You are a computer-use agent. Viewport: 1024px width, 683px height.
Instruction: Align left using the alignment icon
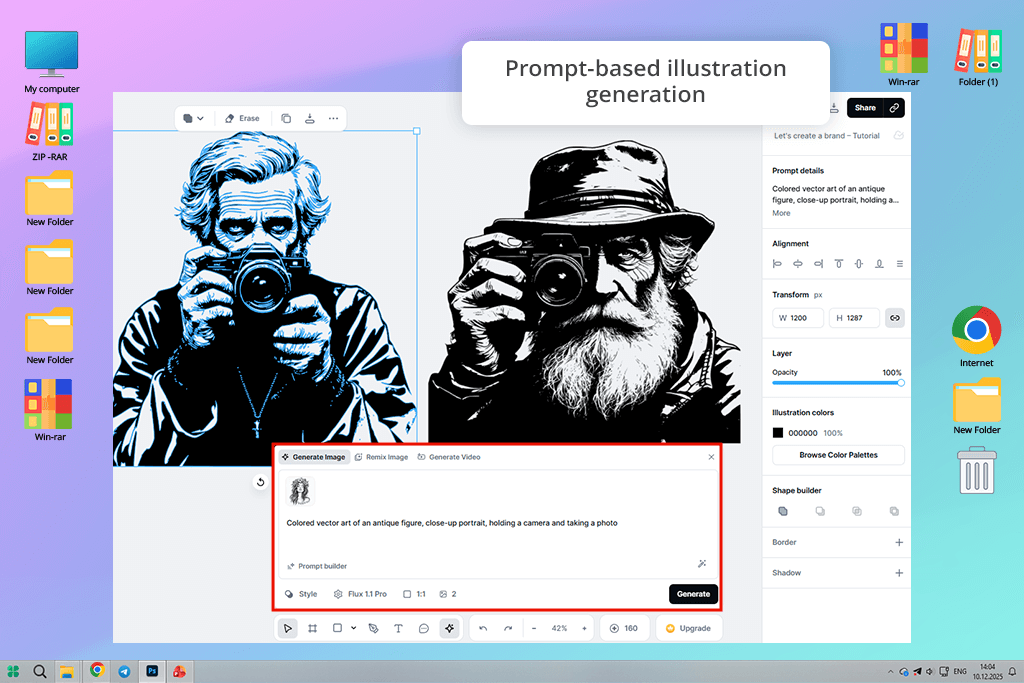777,264
